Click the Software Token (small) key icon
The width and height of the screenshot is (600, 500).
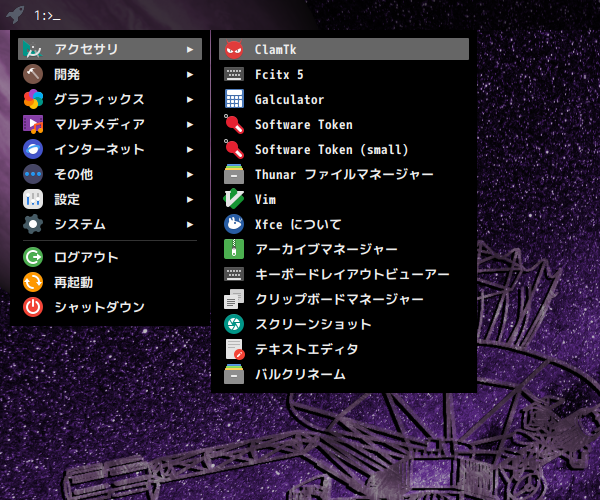pos(234,149)
